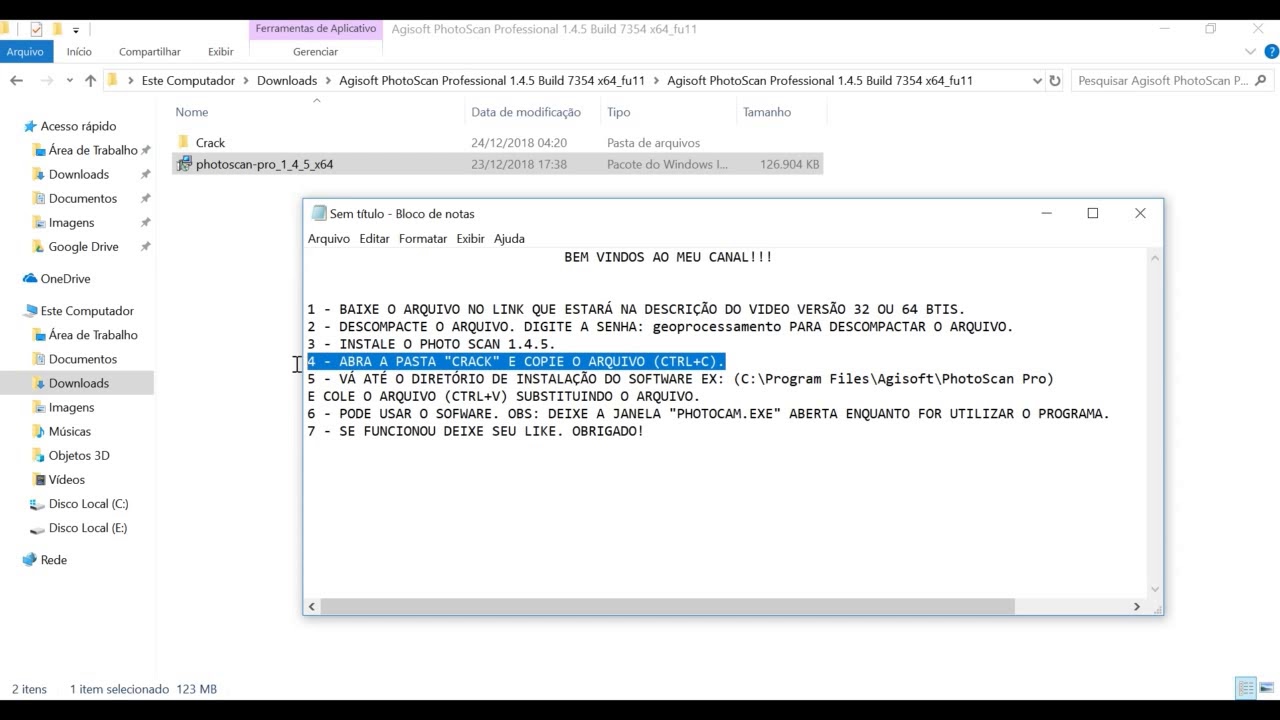This screenshot has width=1280, height=720.
Task: Refresh the folder with the refresh icon
Action: tap(1055, 80)
